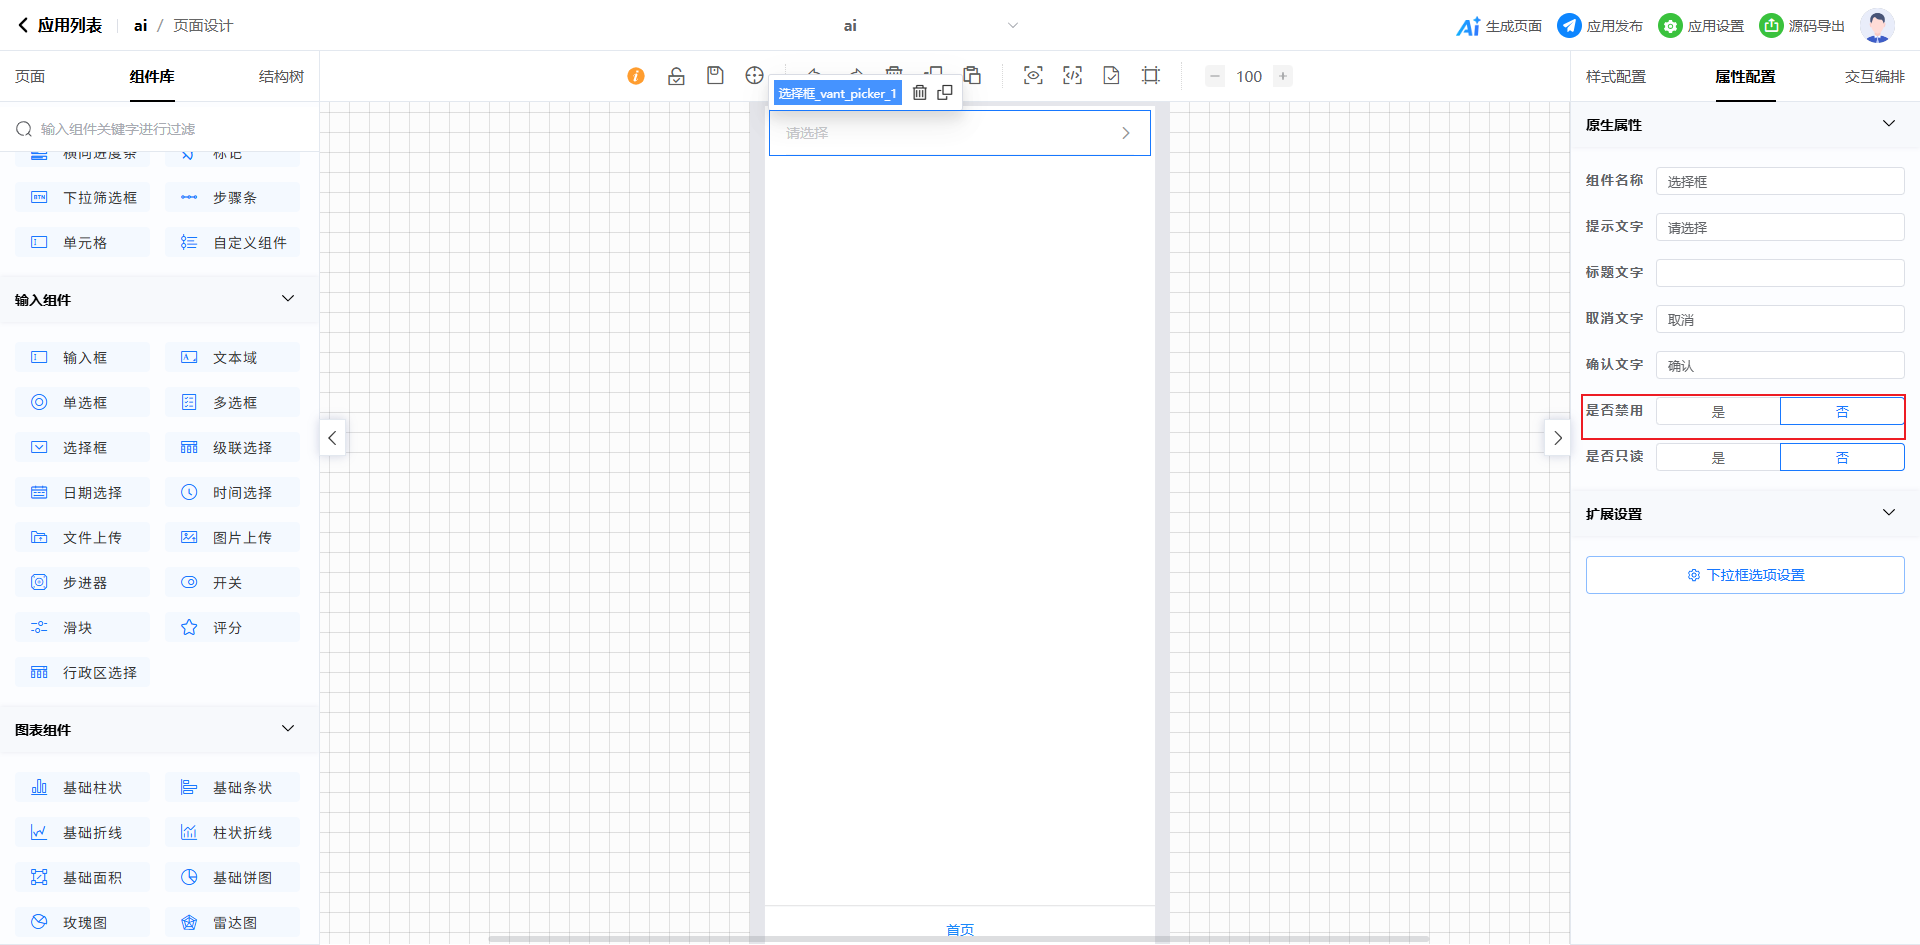The height and width of the screenshot is (945, 1920).
Task: Click the crop frame icon in toolbar
Action: tap(1151, 76)
